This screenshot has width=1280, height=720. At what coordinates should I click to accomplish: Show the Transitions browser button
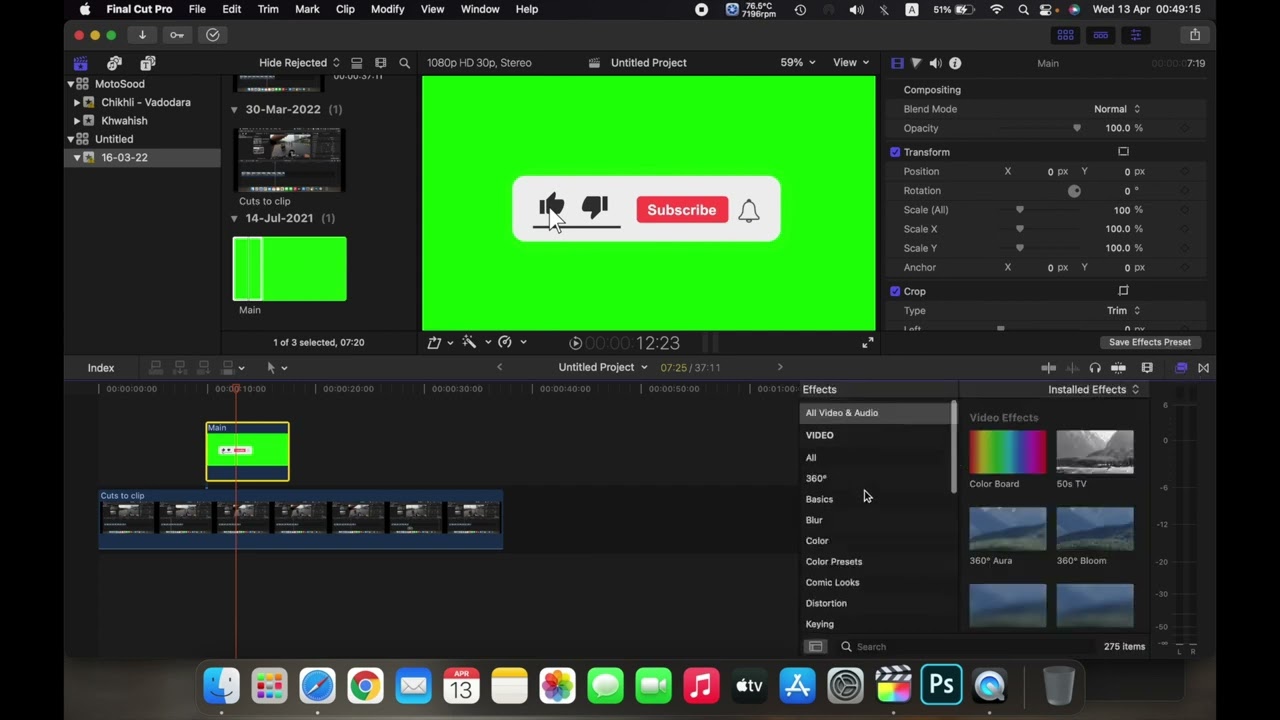point(1204,368)
